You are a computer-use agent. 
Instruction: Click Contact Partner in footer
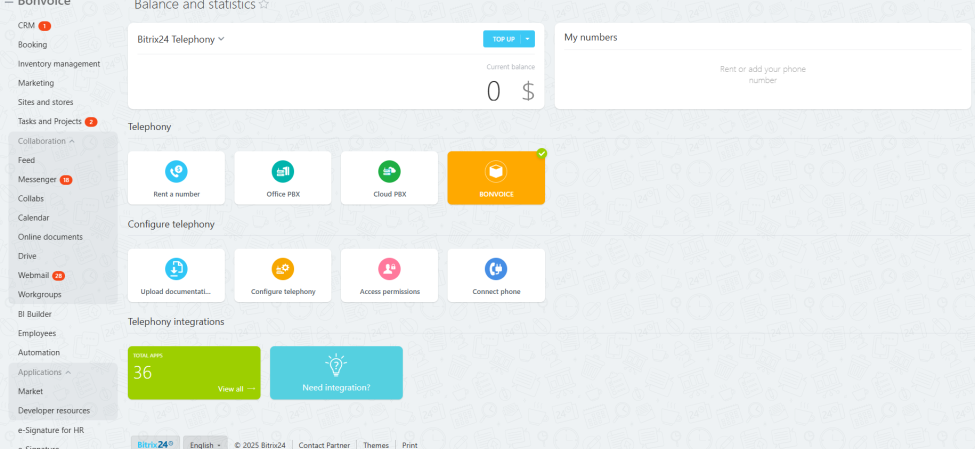click(x=324, y=445)
